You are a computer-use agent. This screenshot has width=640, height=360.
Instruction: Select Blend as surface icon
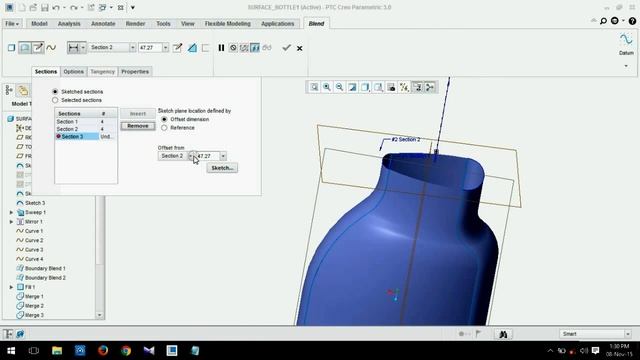click(24, 48)
